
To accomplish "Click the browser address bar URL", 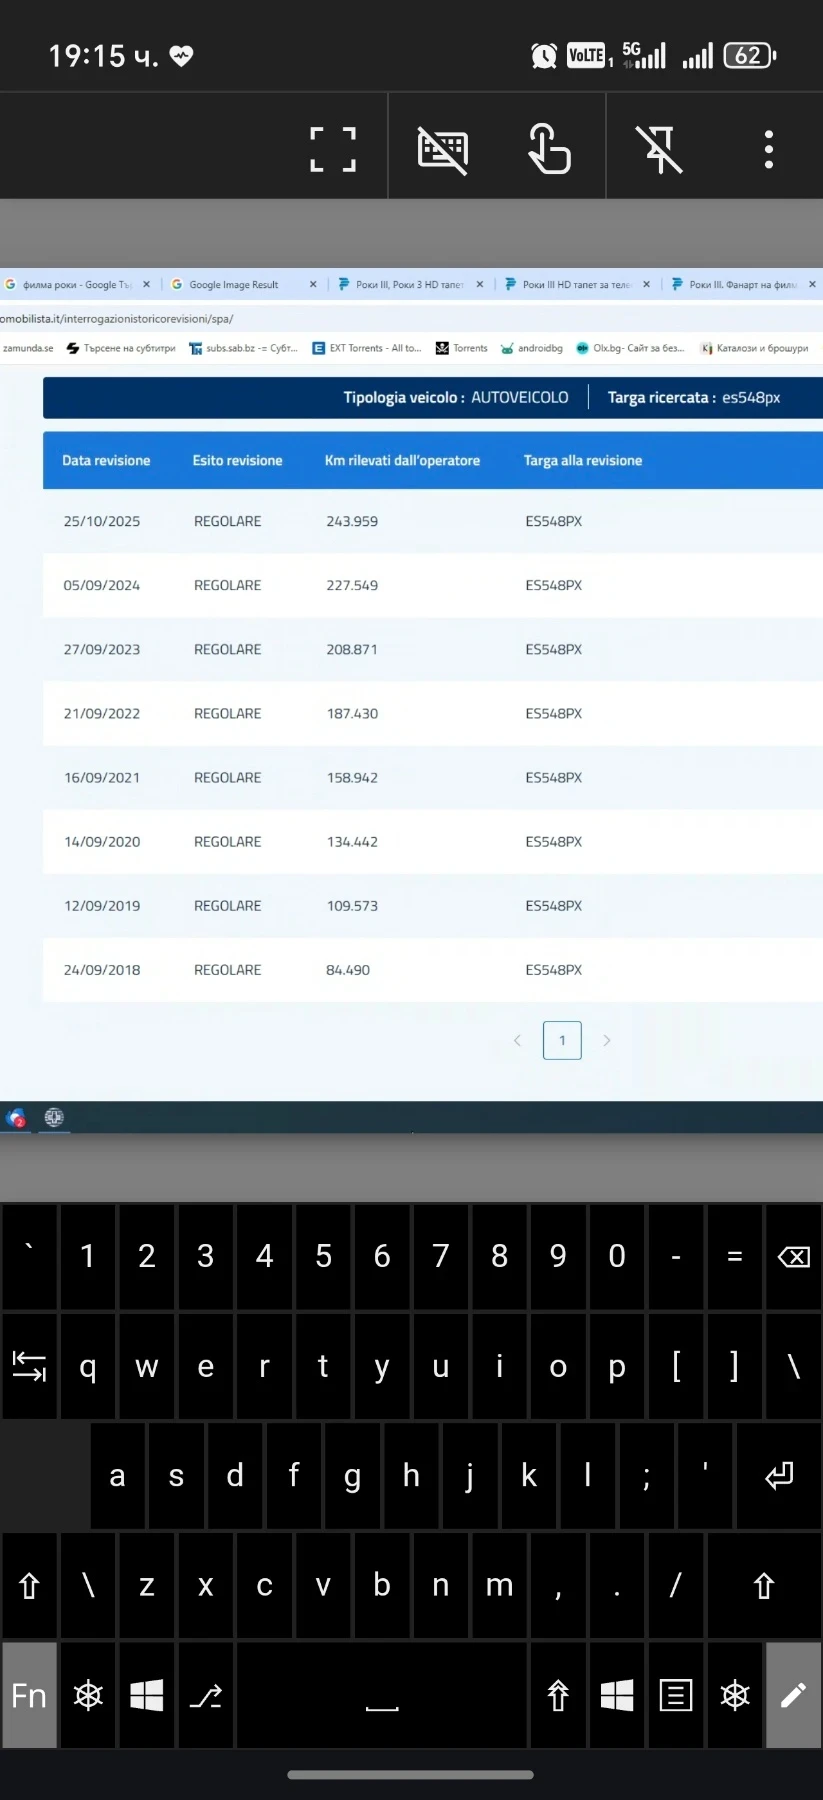I will pyautogui.click(x=117, y=319).
